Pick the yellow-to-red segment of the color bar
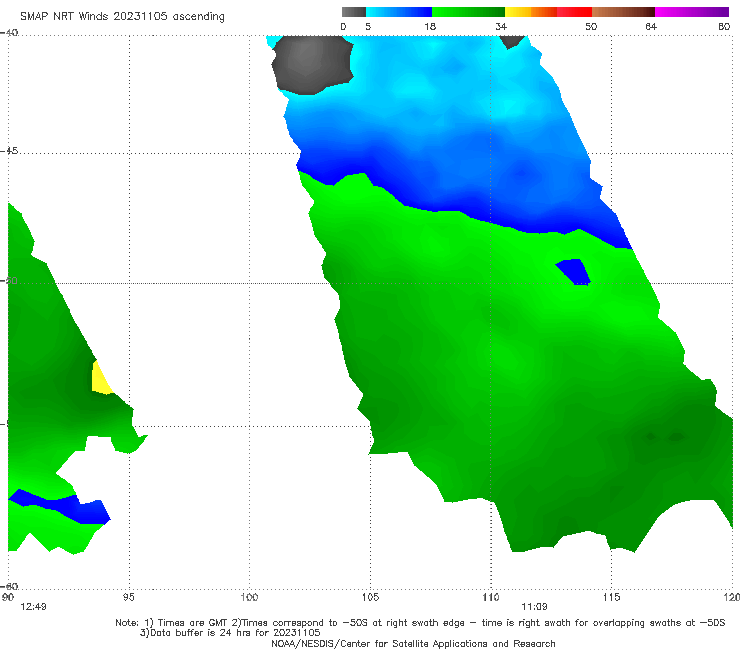The width and height of the screenshot is (740, 650). (548, 12)
